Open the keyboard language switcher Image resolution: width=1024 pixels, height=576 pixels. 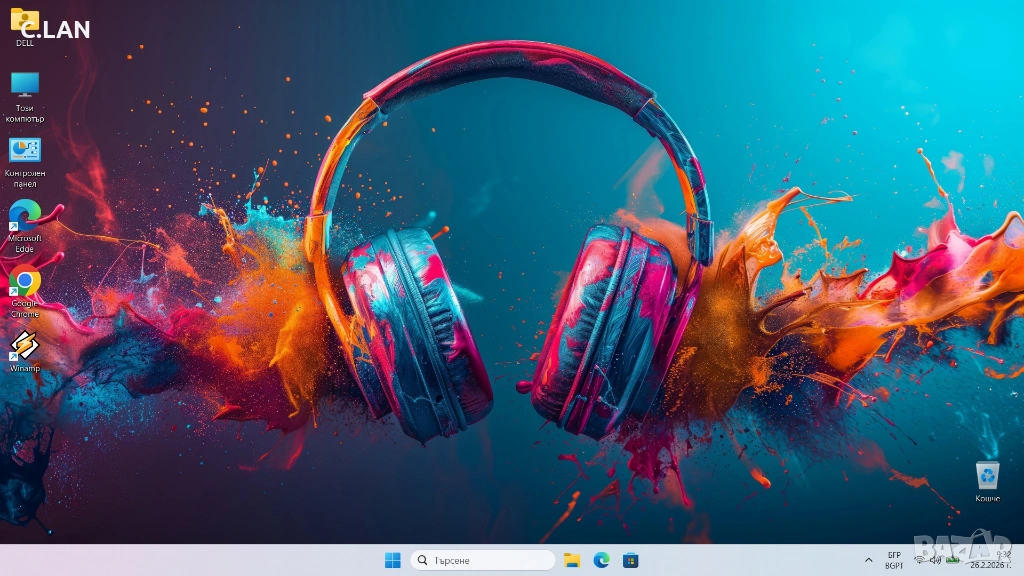pyautogui.click(x=893, y=560)
